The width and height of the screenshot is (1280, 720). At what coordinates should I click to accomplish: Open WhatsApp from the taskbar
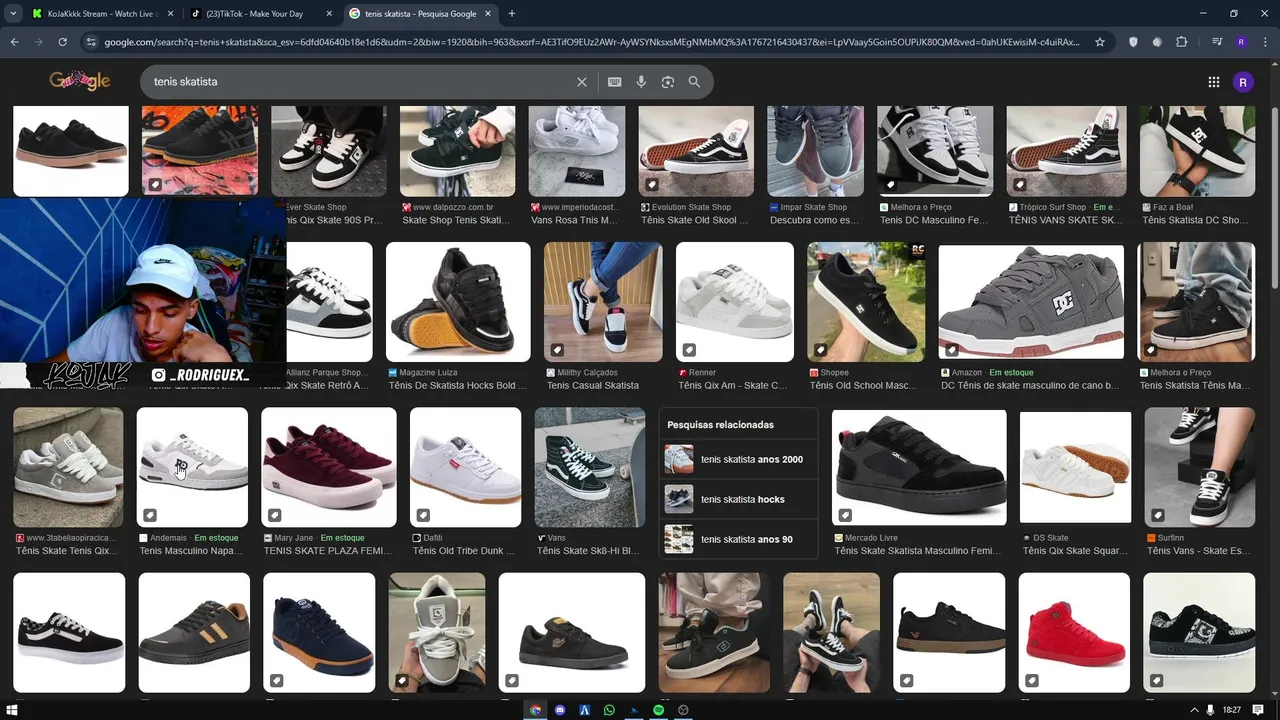coord(609,710)
